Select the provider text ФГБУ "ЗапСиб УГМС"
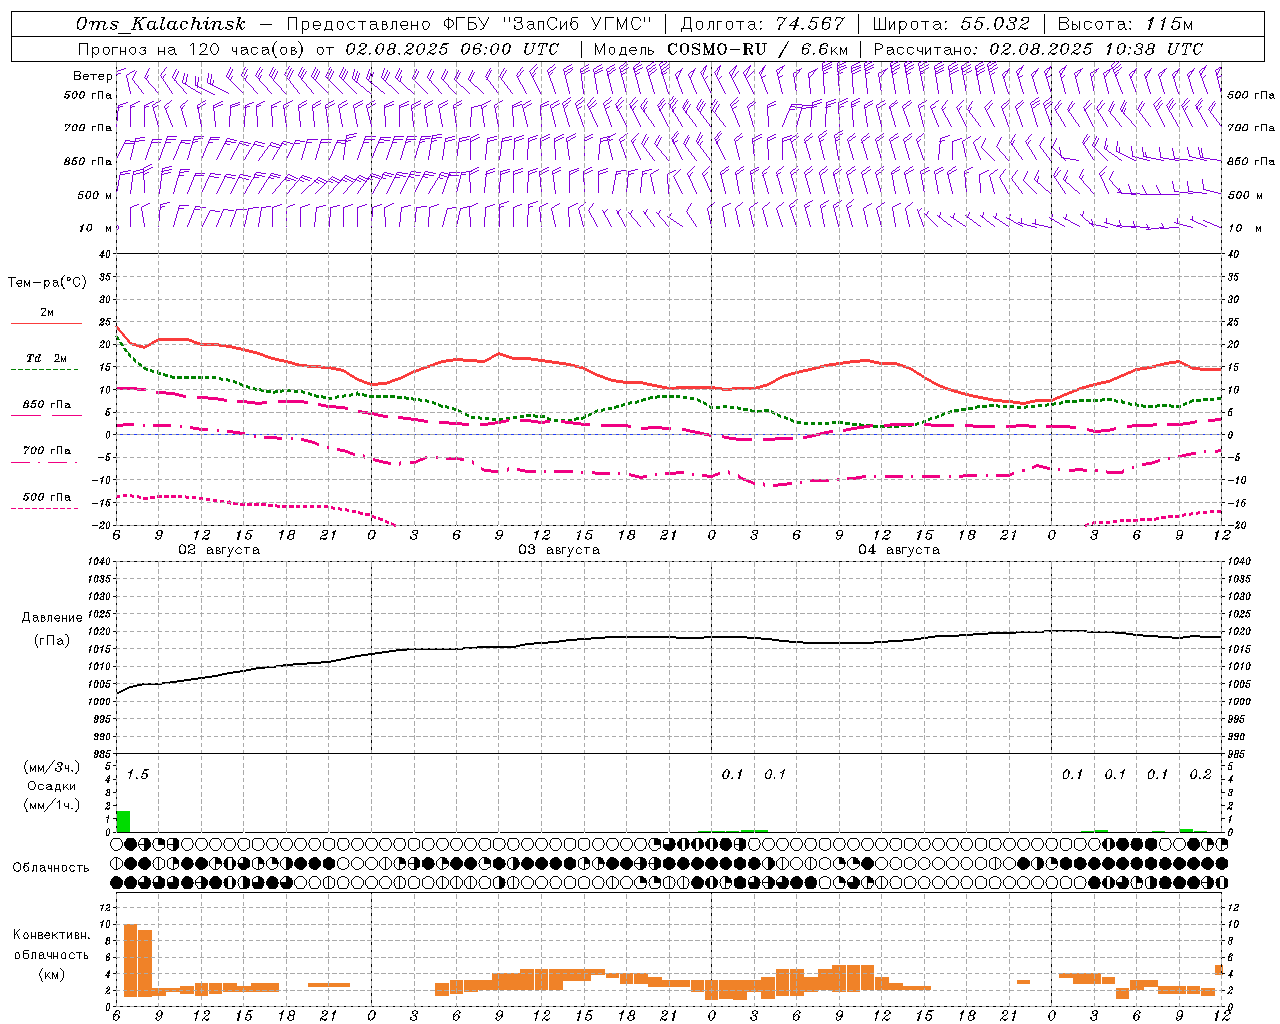This screenshot has height=1024, width=1280. click(x=546, y=24)
